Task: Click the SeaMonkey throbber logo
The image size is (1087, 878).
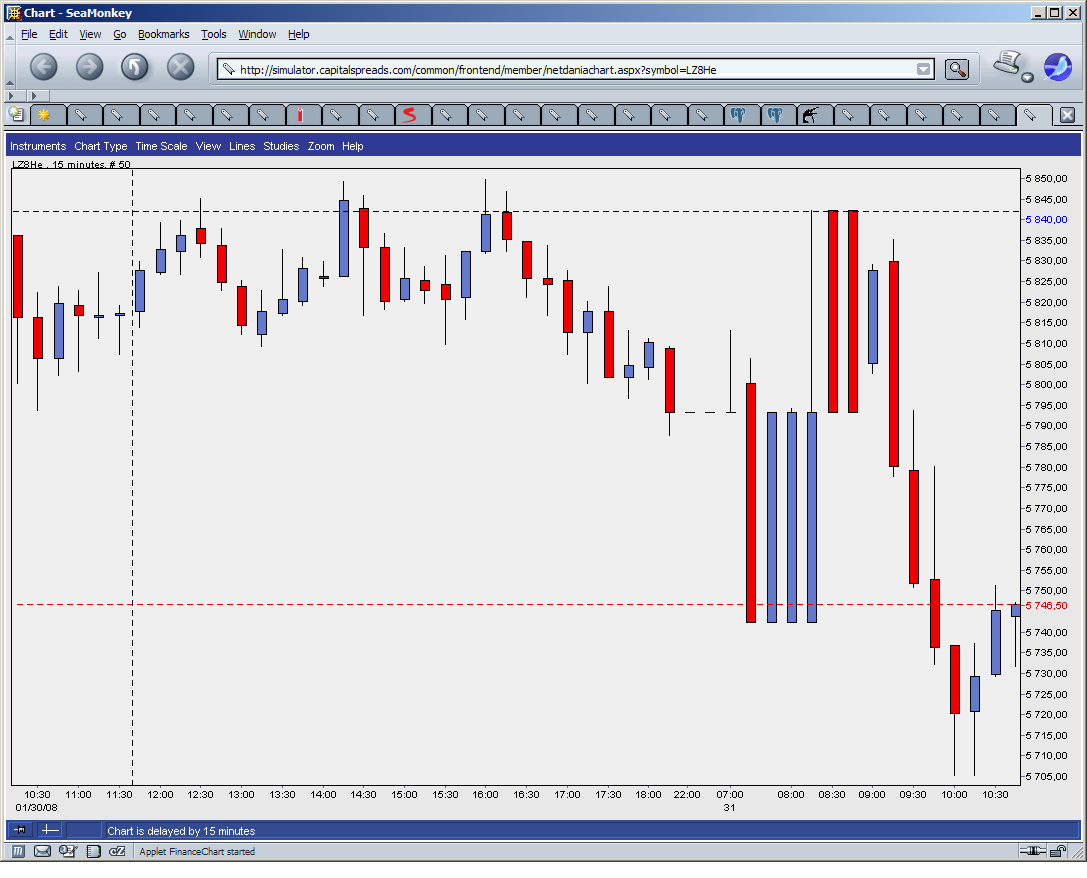Action: point(1057,67)
